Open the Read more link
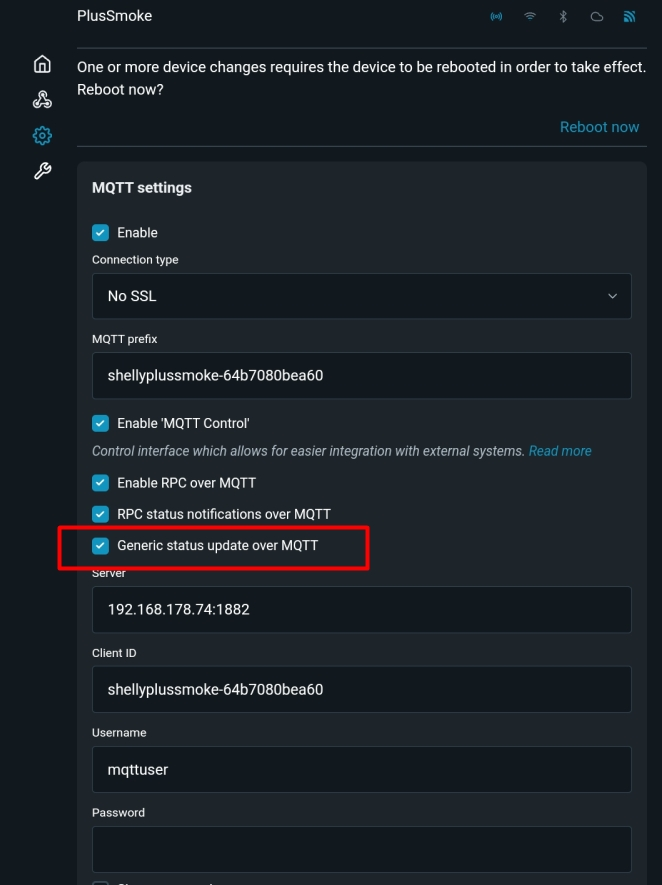 click(x=560, y=451)
